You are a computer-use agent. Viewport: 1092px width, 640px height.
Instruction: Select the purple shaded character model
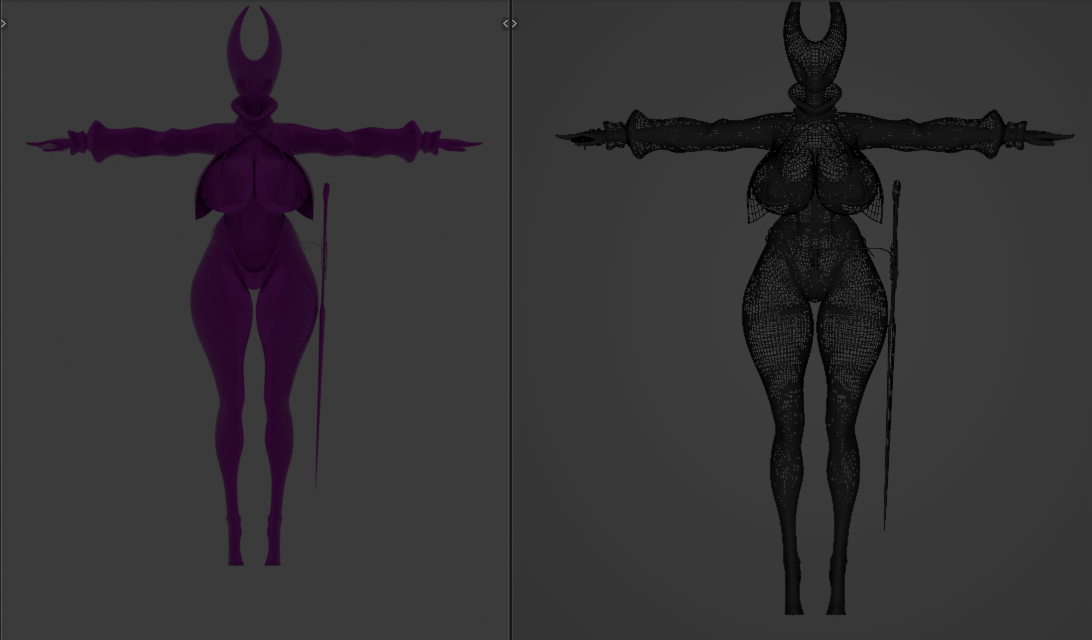point(254,286)
